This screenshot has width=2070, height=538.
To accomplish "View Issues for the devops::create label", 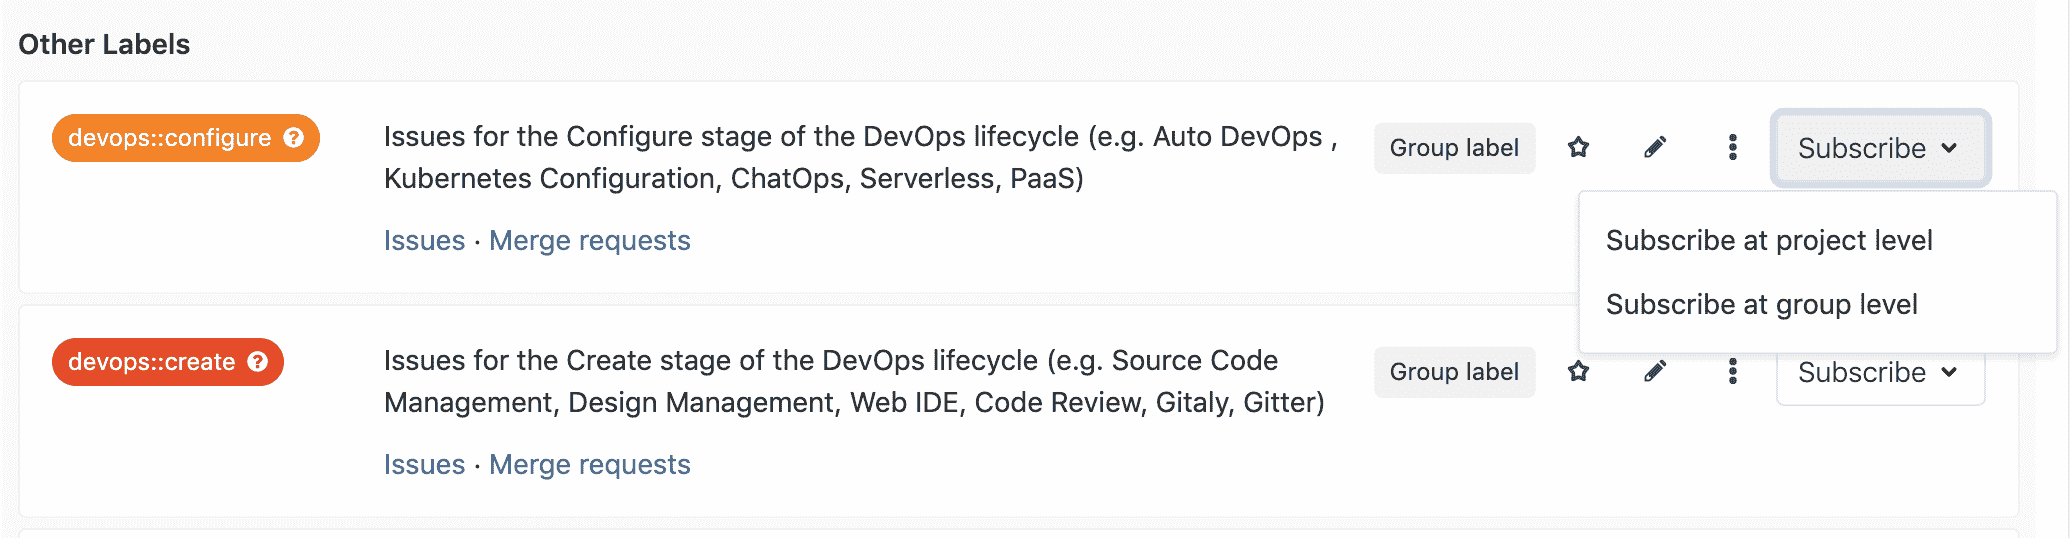I will (424, 465).
